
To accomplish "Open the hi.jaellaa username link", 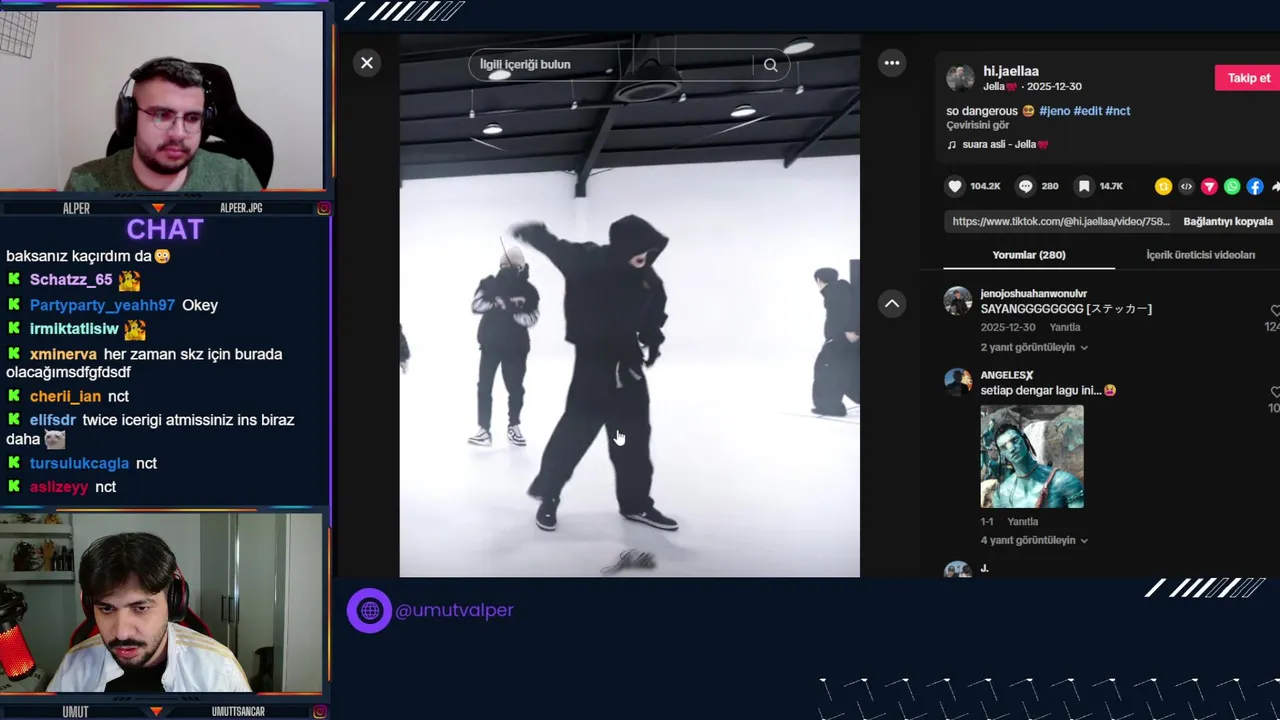I will (1011, 71).
